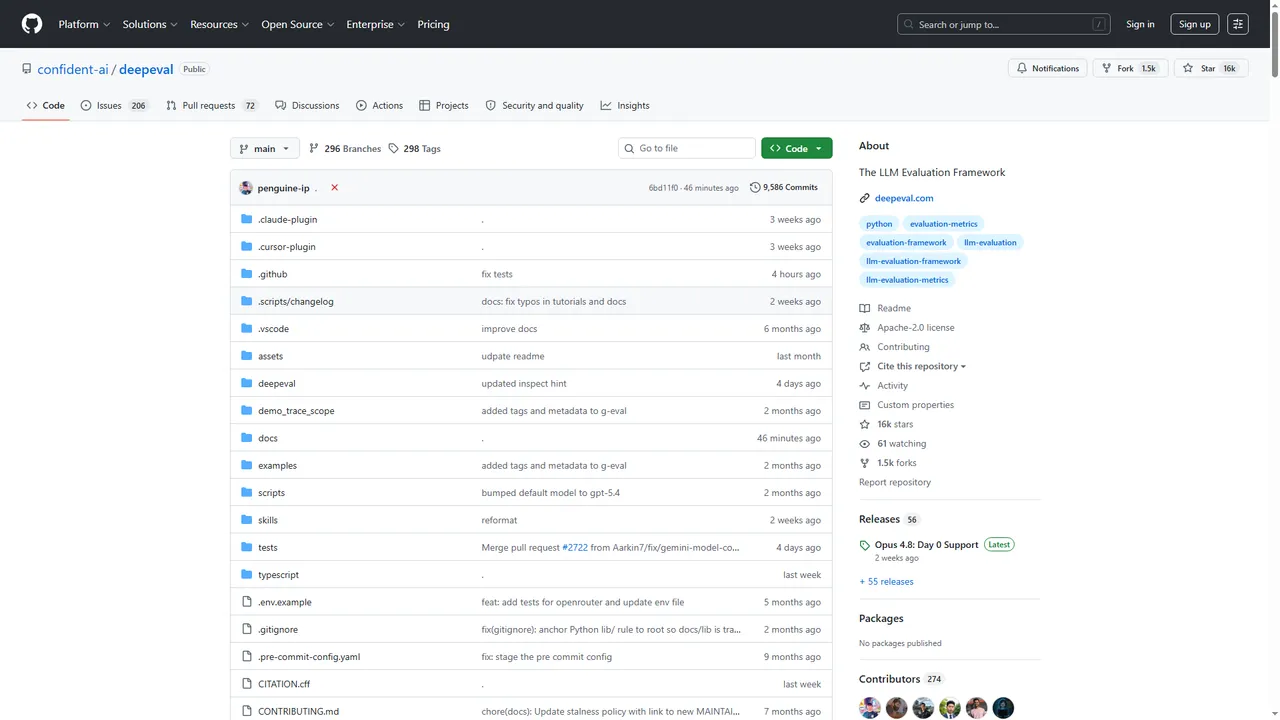Click the Search or jump to field
1280x720 pixels.
1005,24
